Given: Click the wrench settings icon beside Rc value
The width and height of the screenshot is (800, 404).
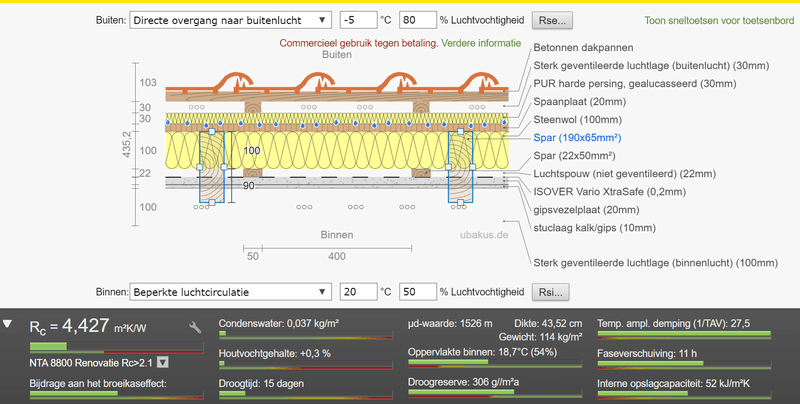Looking at the screenshot, I should (196, 327).
